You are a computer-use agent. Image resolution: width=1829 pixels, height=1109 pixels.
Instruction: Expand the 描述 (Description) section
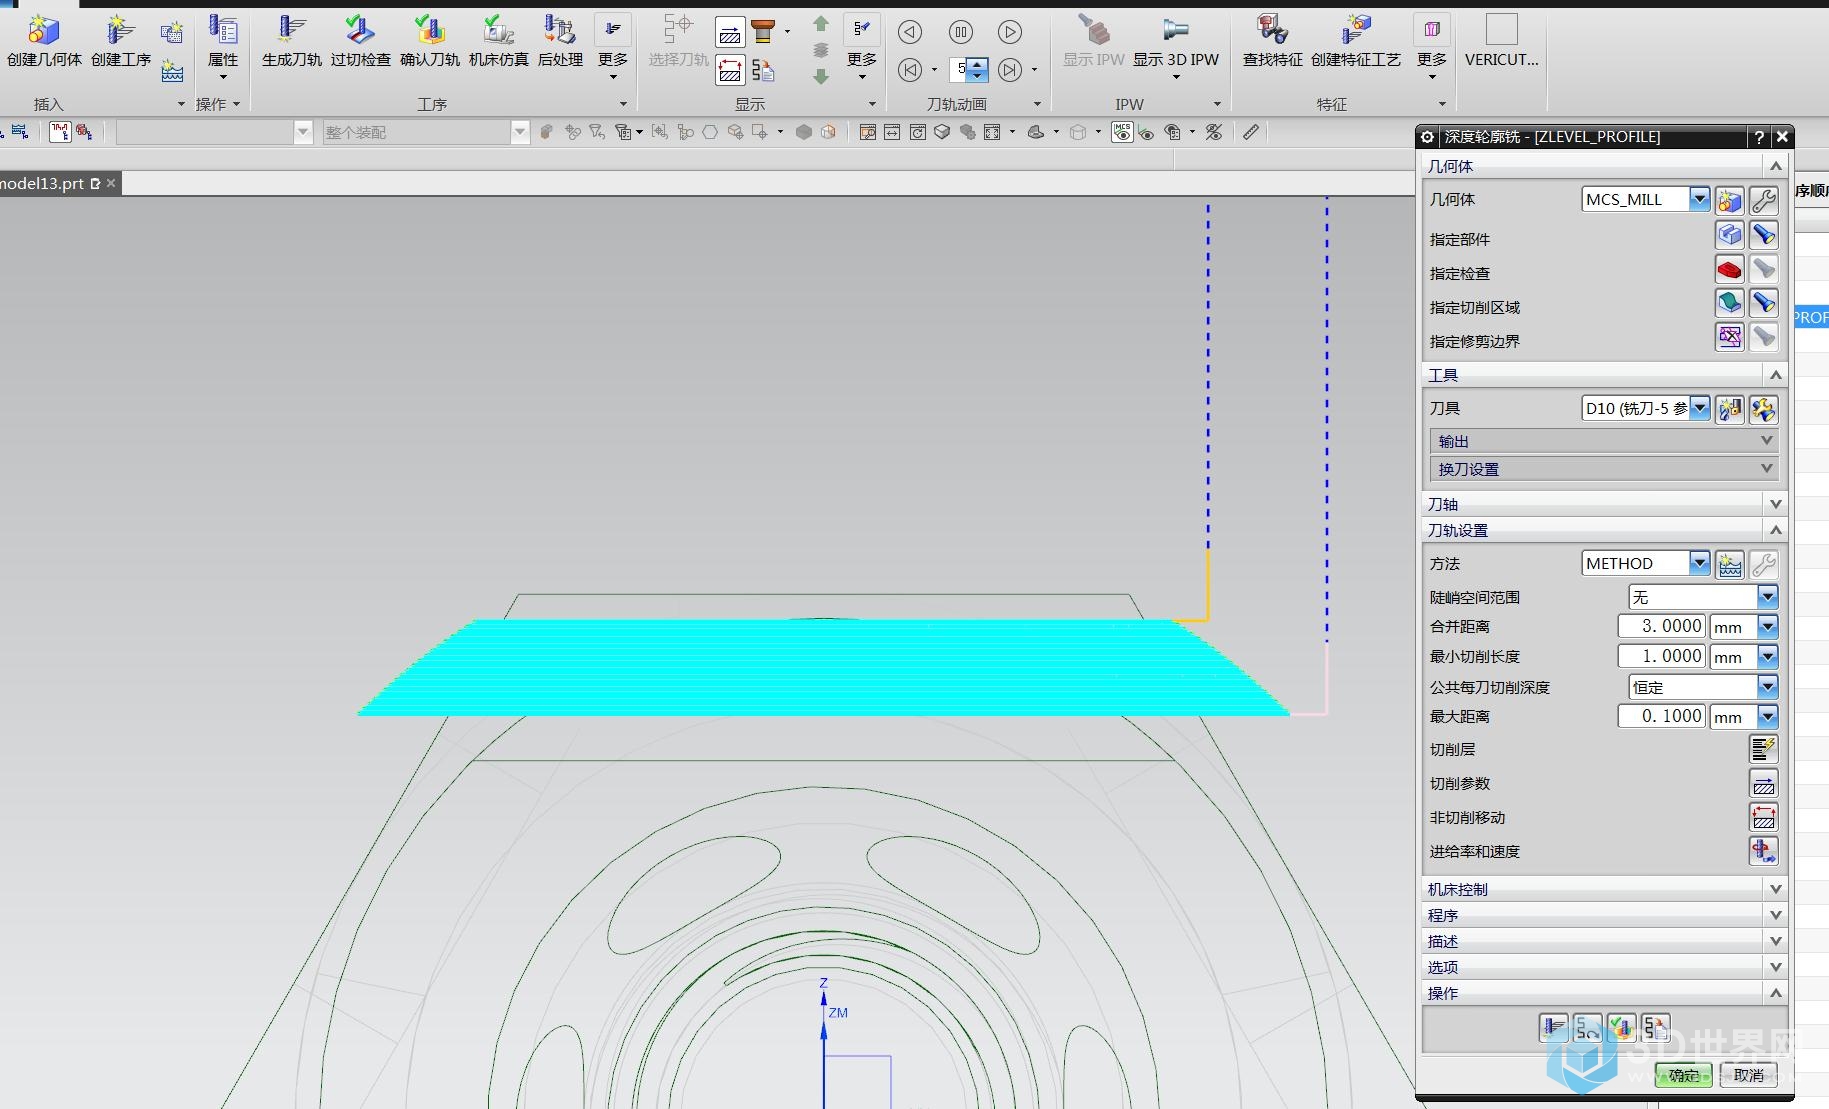[x=1604, y=941]
